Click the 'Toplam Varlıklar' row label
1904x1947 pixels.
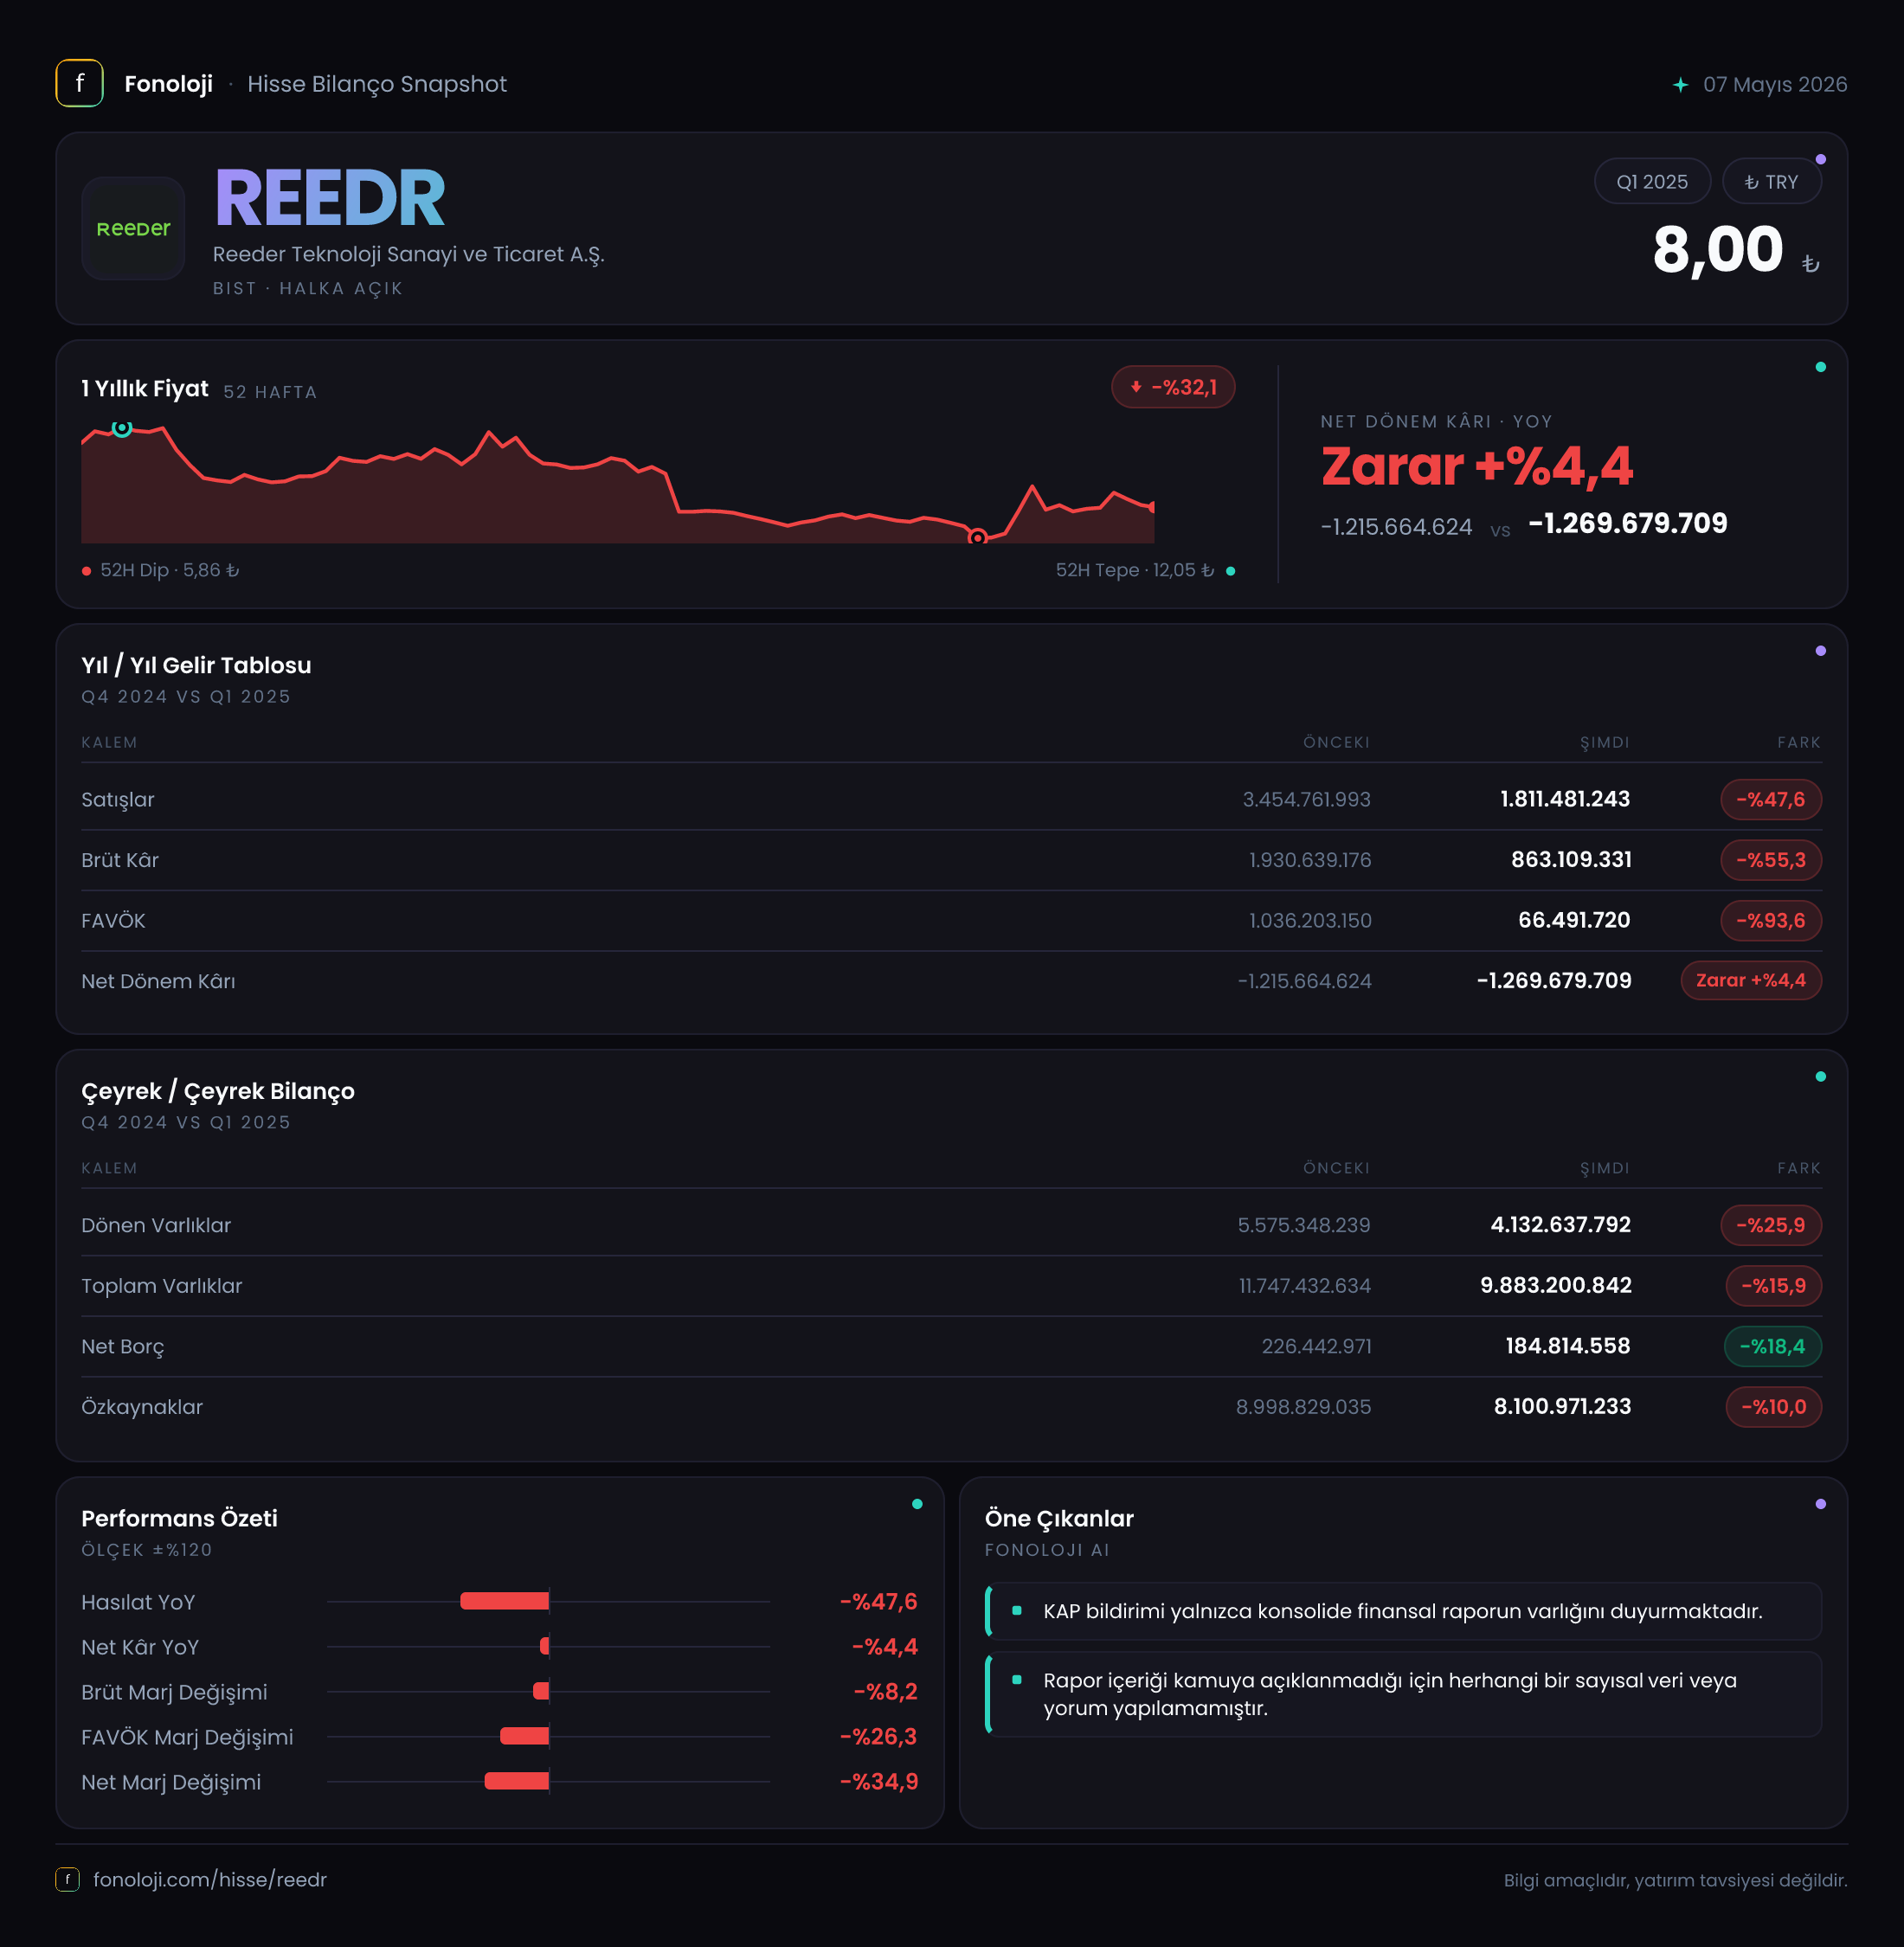pos(162,1286)
